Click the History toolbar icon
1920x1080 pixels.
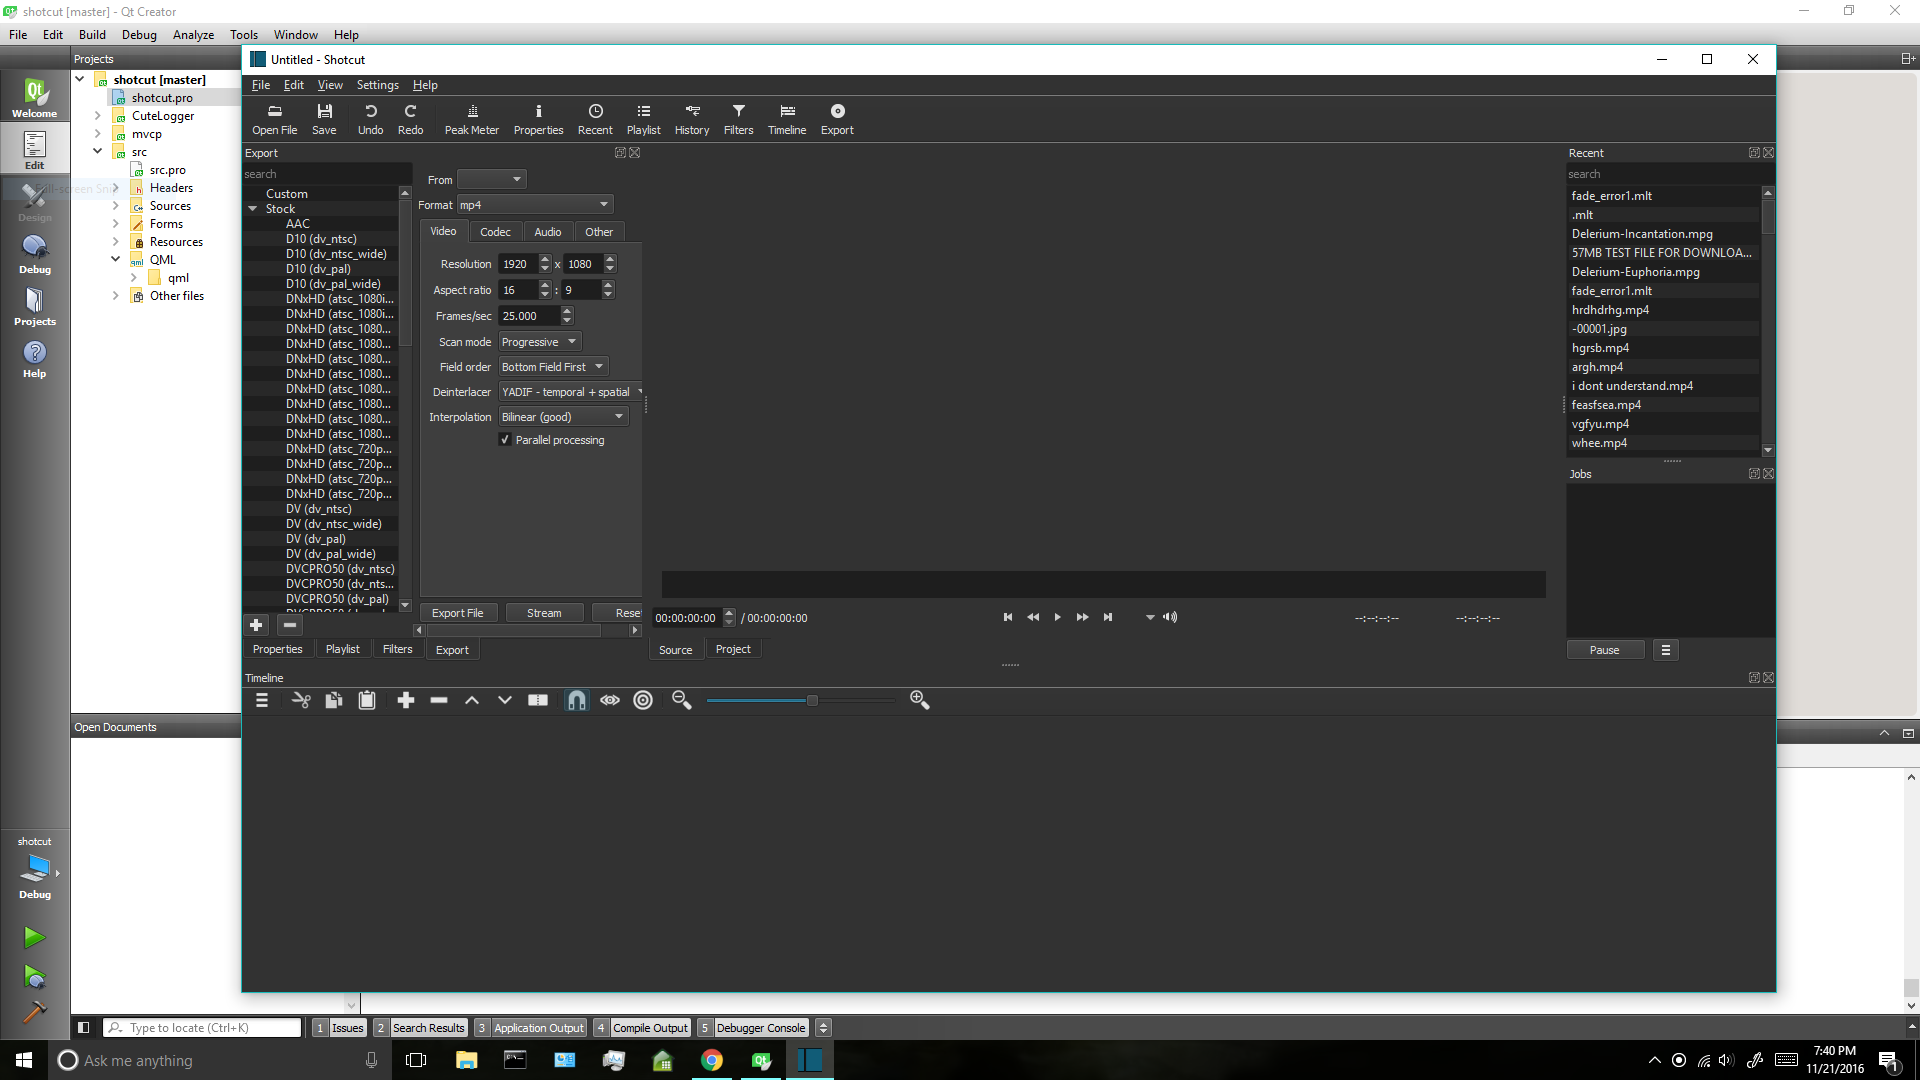tap(691, 119)
